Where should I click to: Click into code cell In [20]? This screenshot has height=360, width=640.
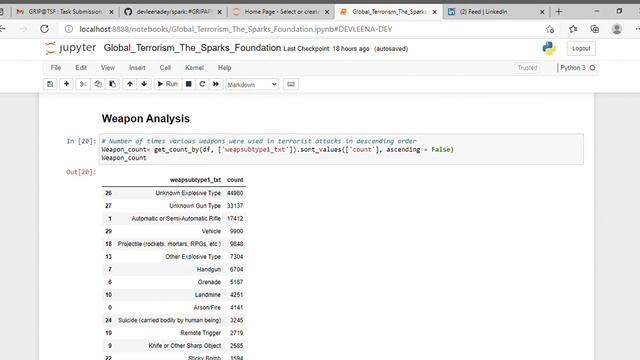(x=341, y=149)
